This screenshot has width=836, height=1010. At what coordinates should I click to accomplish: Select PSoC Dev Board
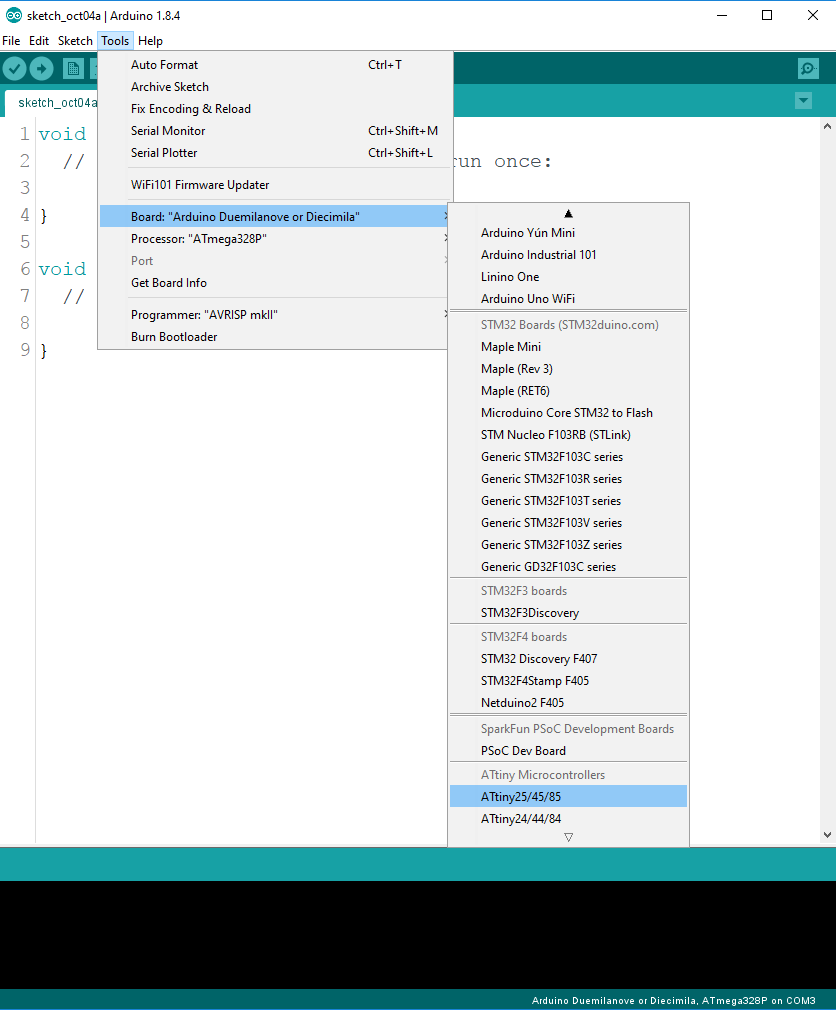coord(568,750)
